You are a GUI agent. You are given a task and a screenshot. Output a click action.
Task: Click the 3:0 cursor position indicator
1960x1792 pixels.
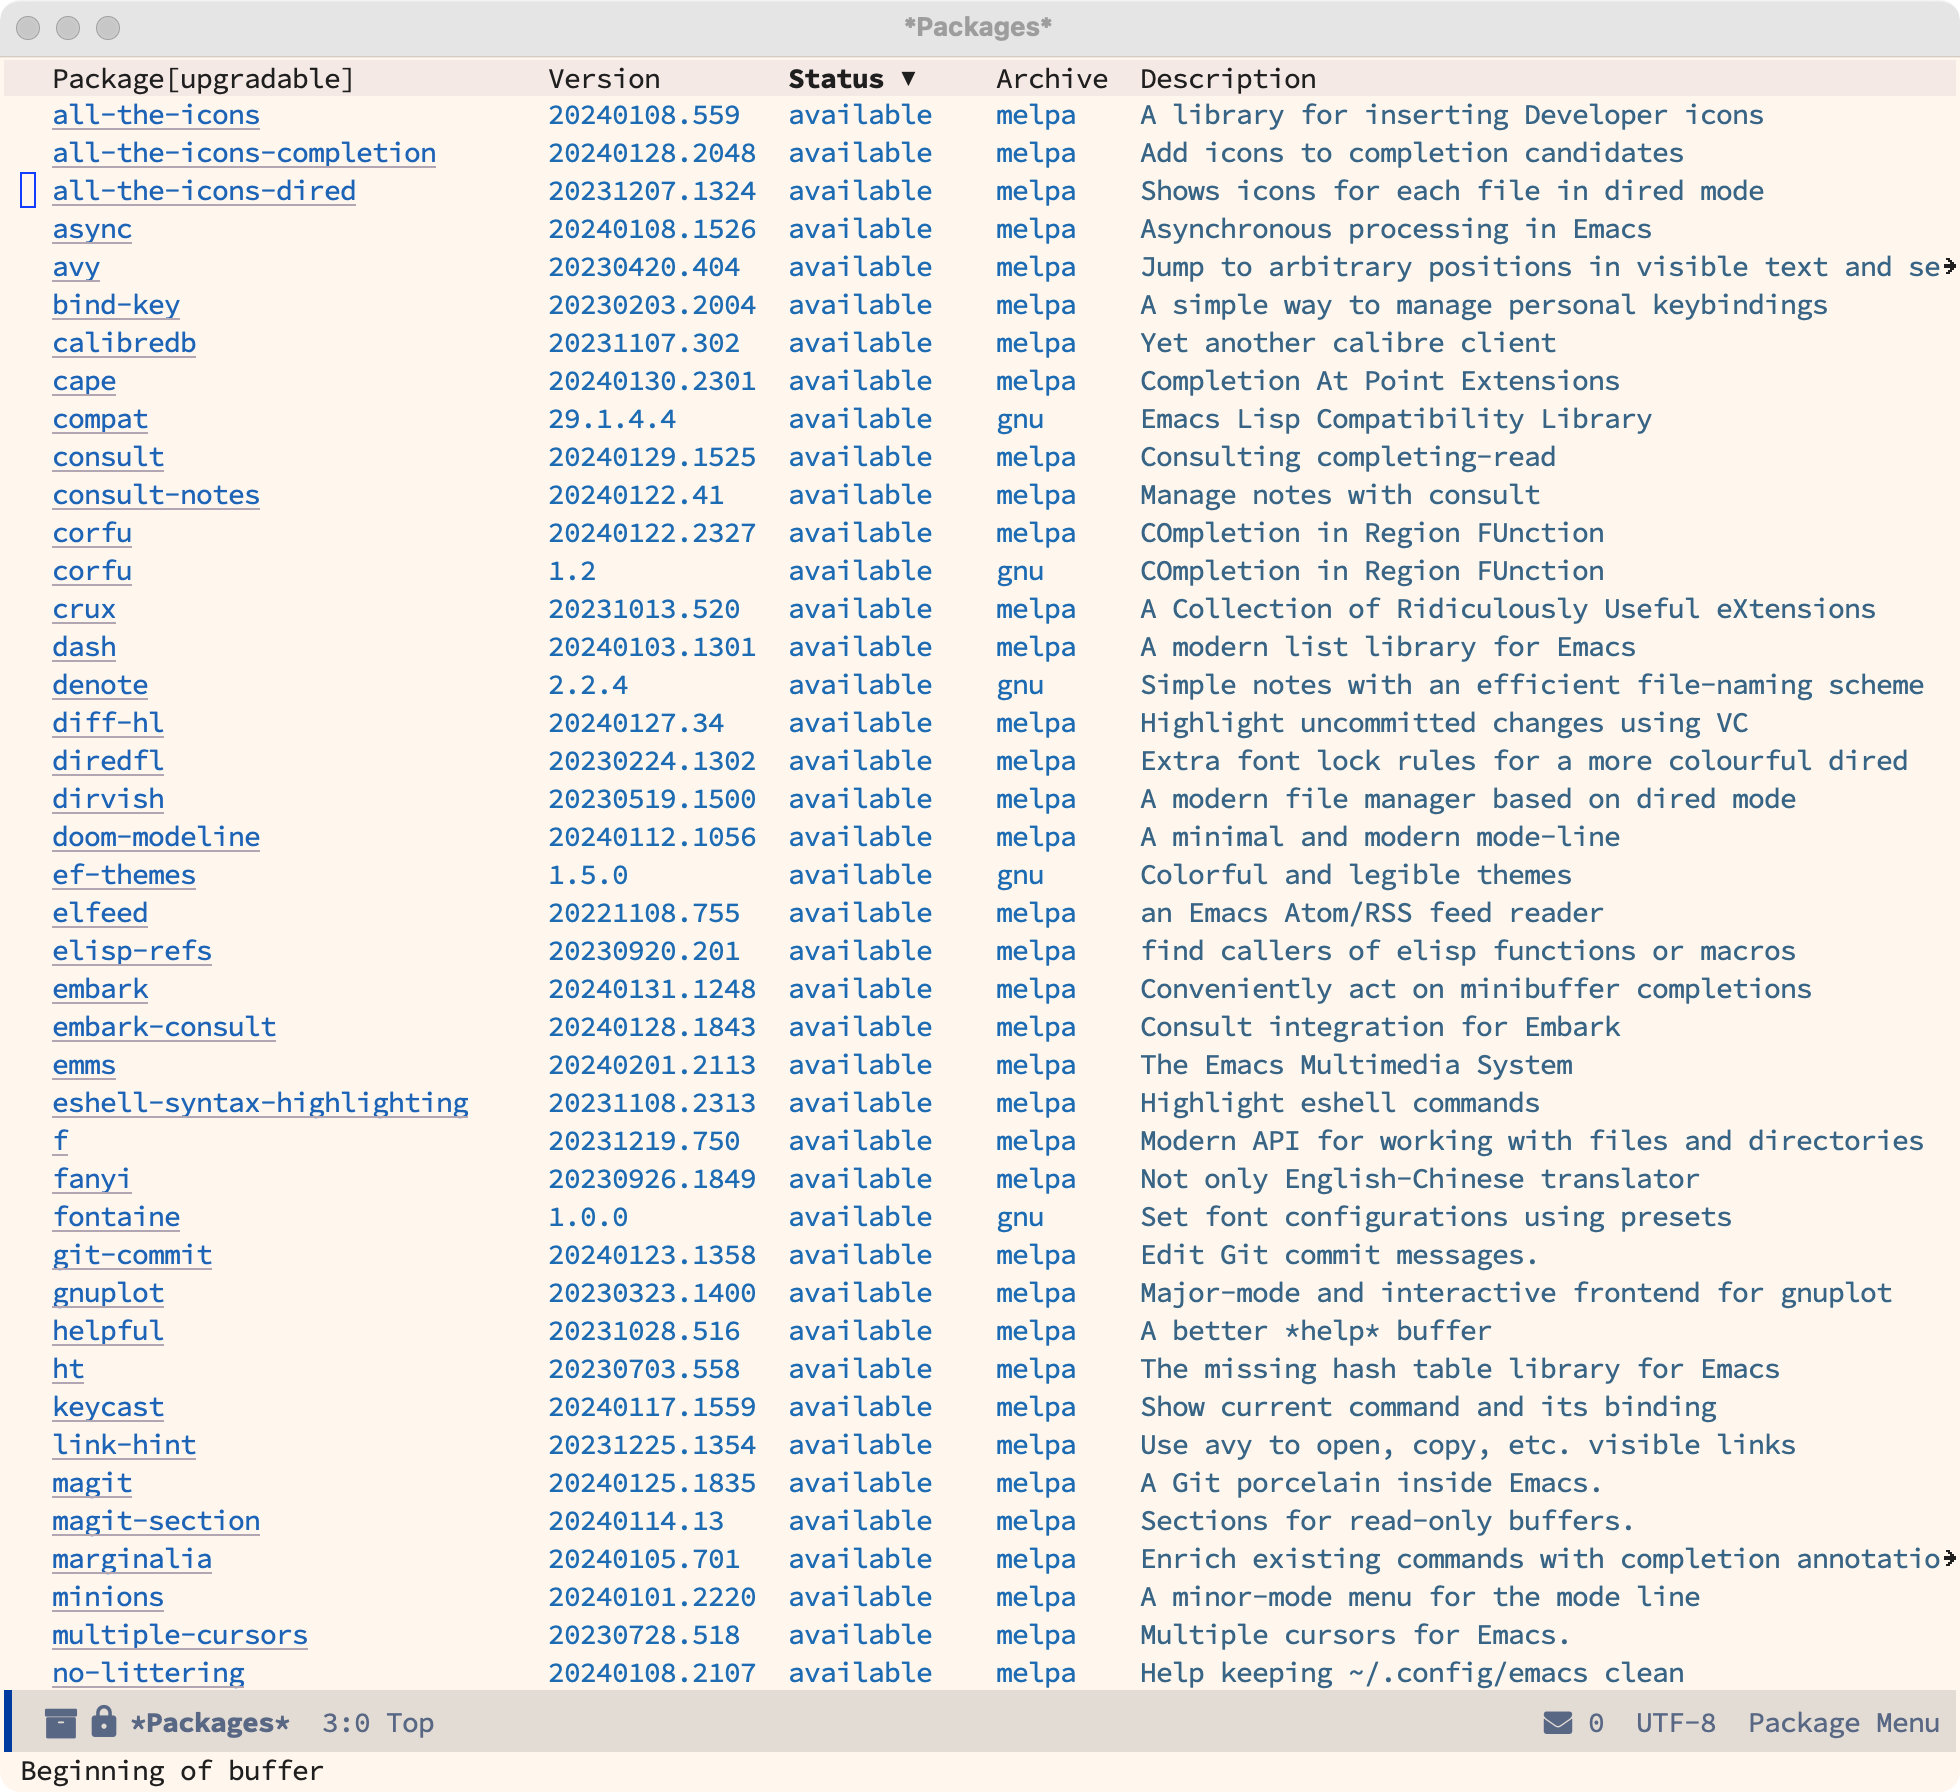point(346,1723)
